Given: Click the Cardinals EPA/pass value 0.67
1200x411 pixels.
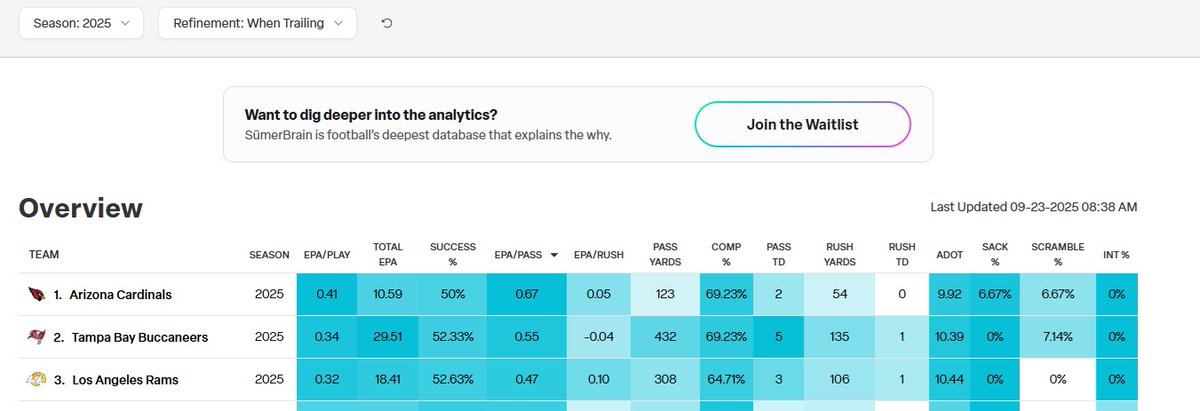Looking at the screenshot, I should coord(526,295).
